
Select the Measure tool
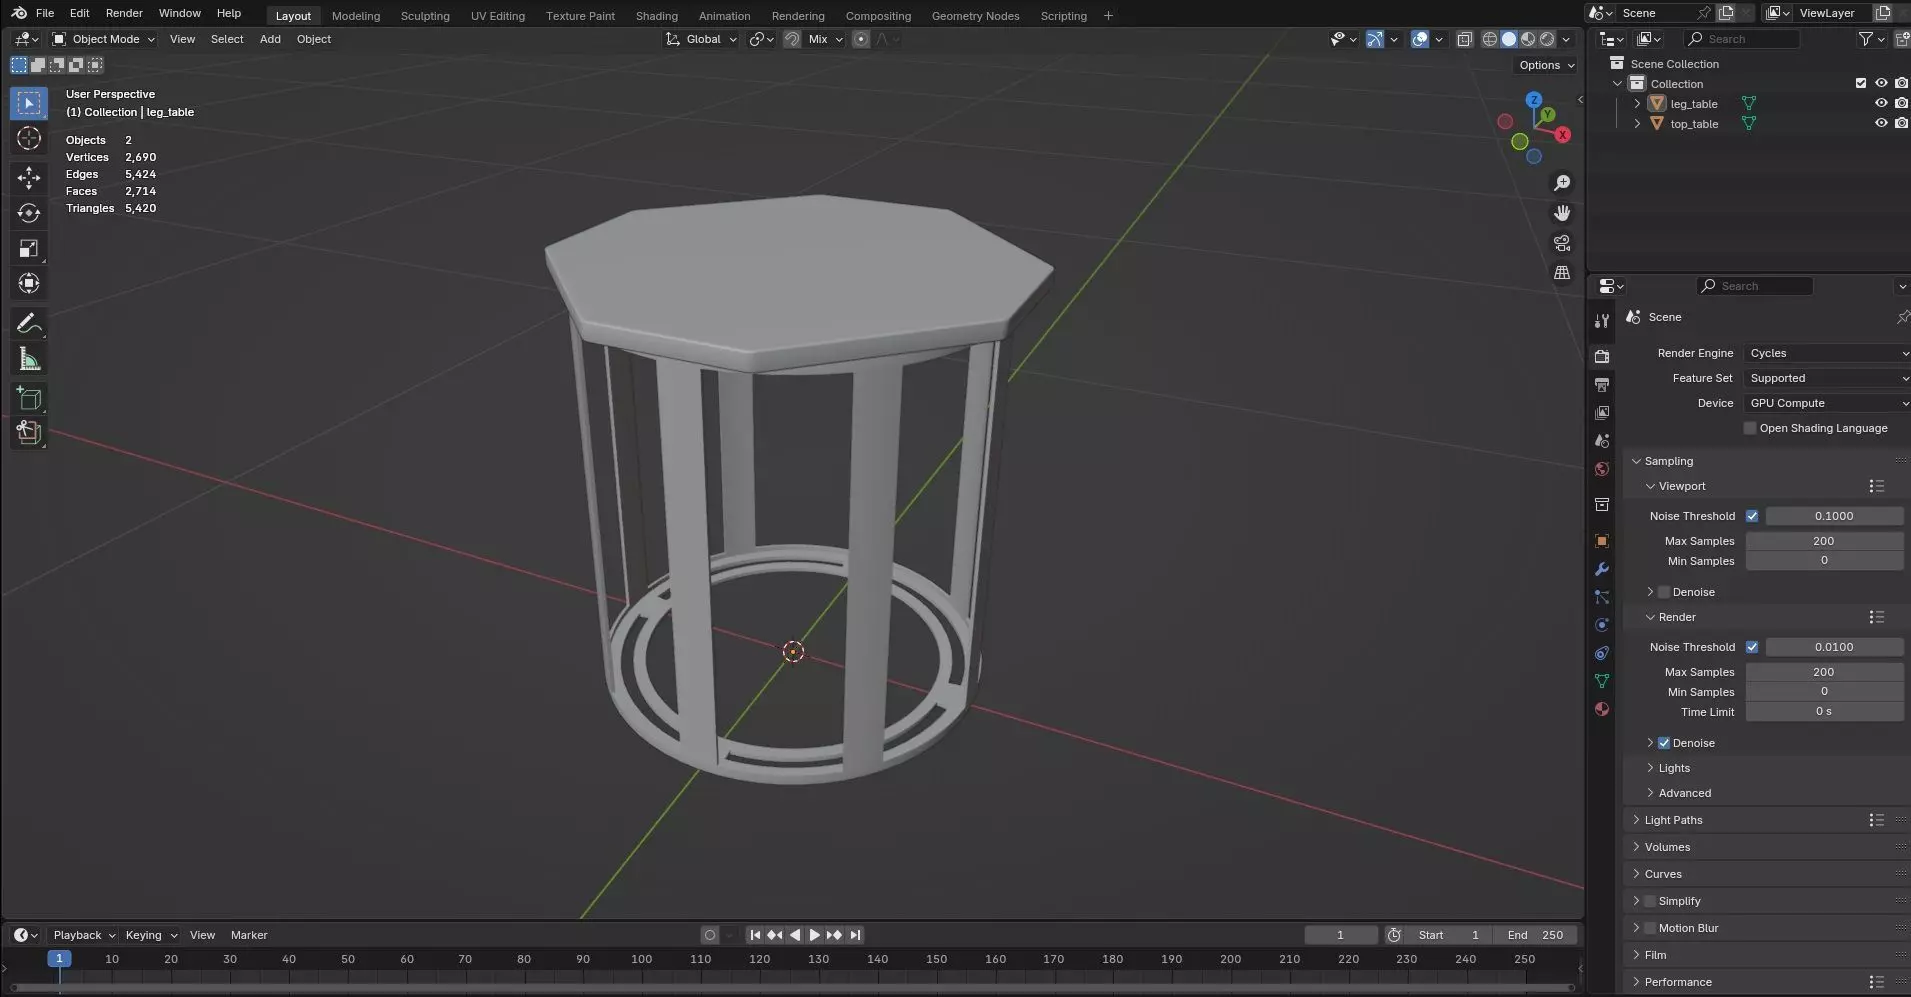[29, 359]
